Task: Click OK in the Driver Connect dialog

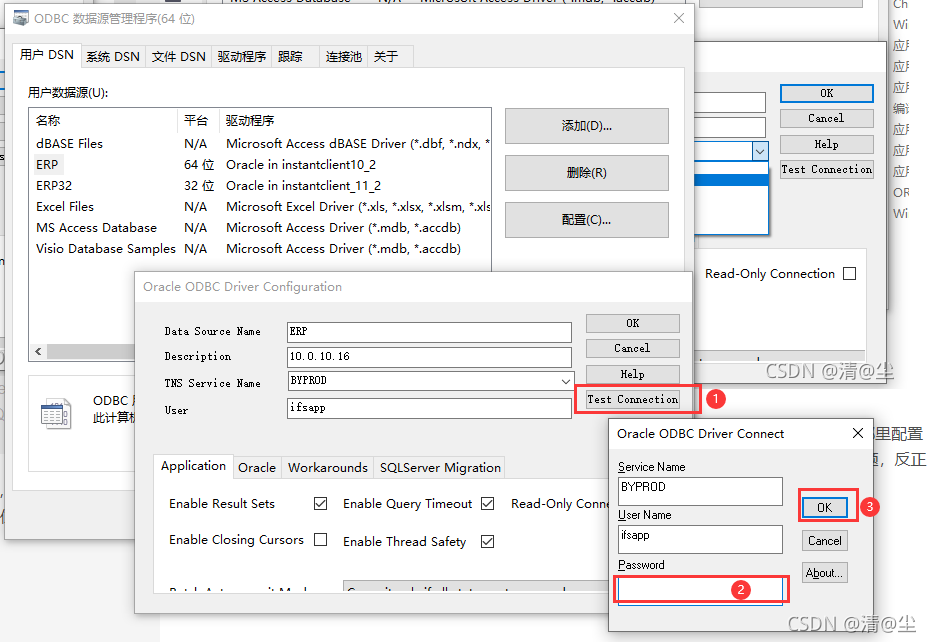Action: [x=825, y=508]
